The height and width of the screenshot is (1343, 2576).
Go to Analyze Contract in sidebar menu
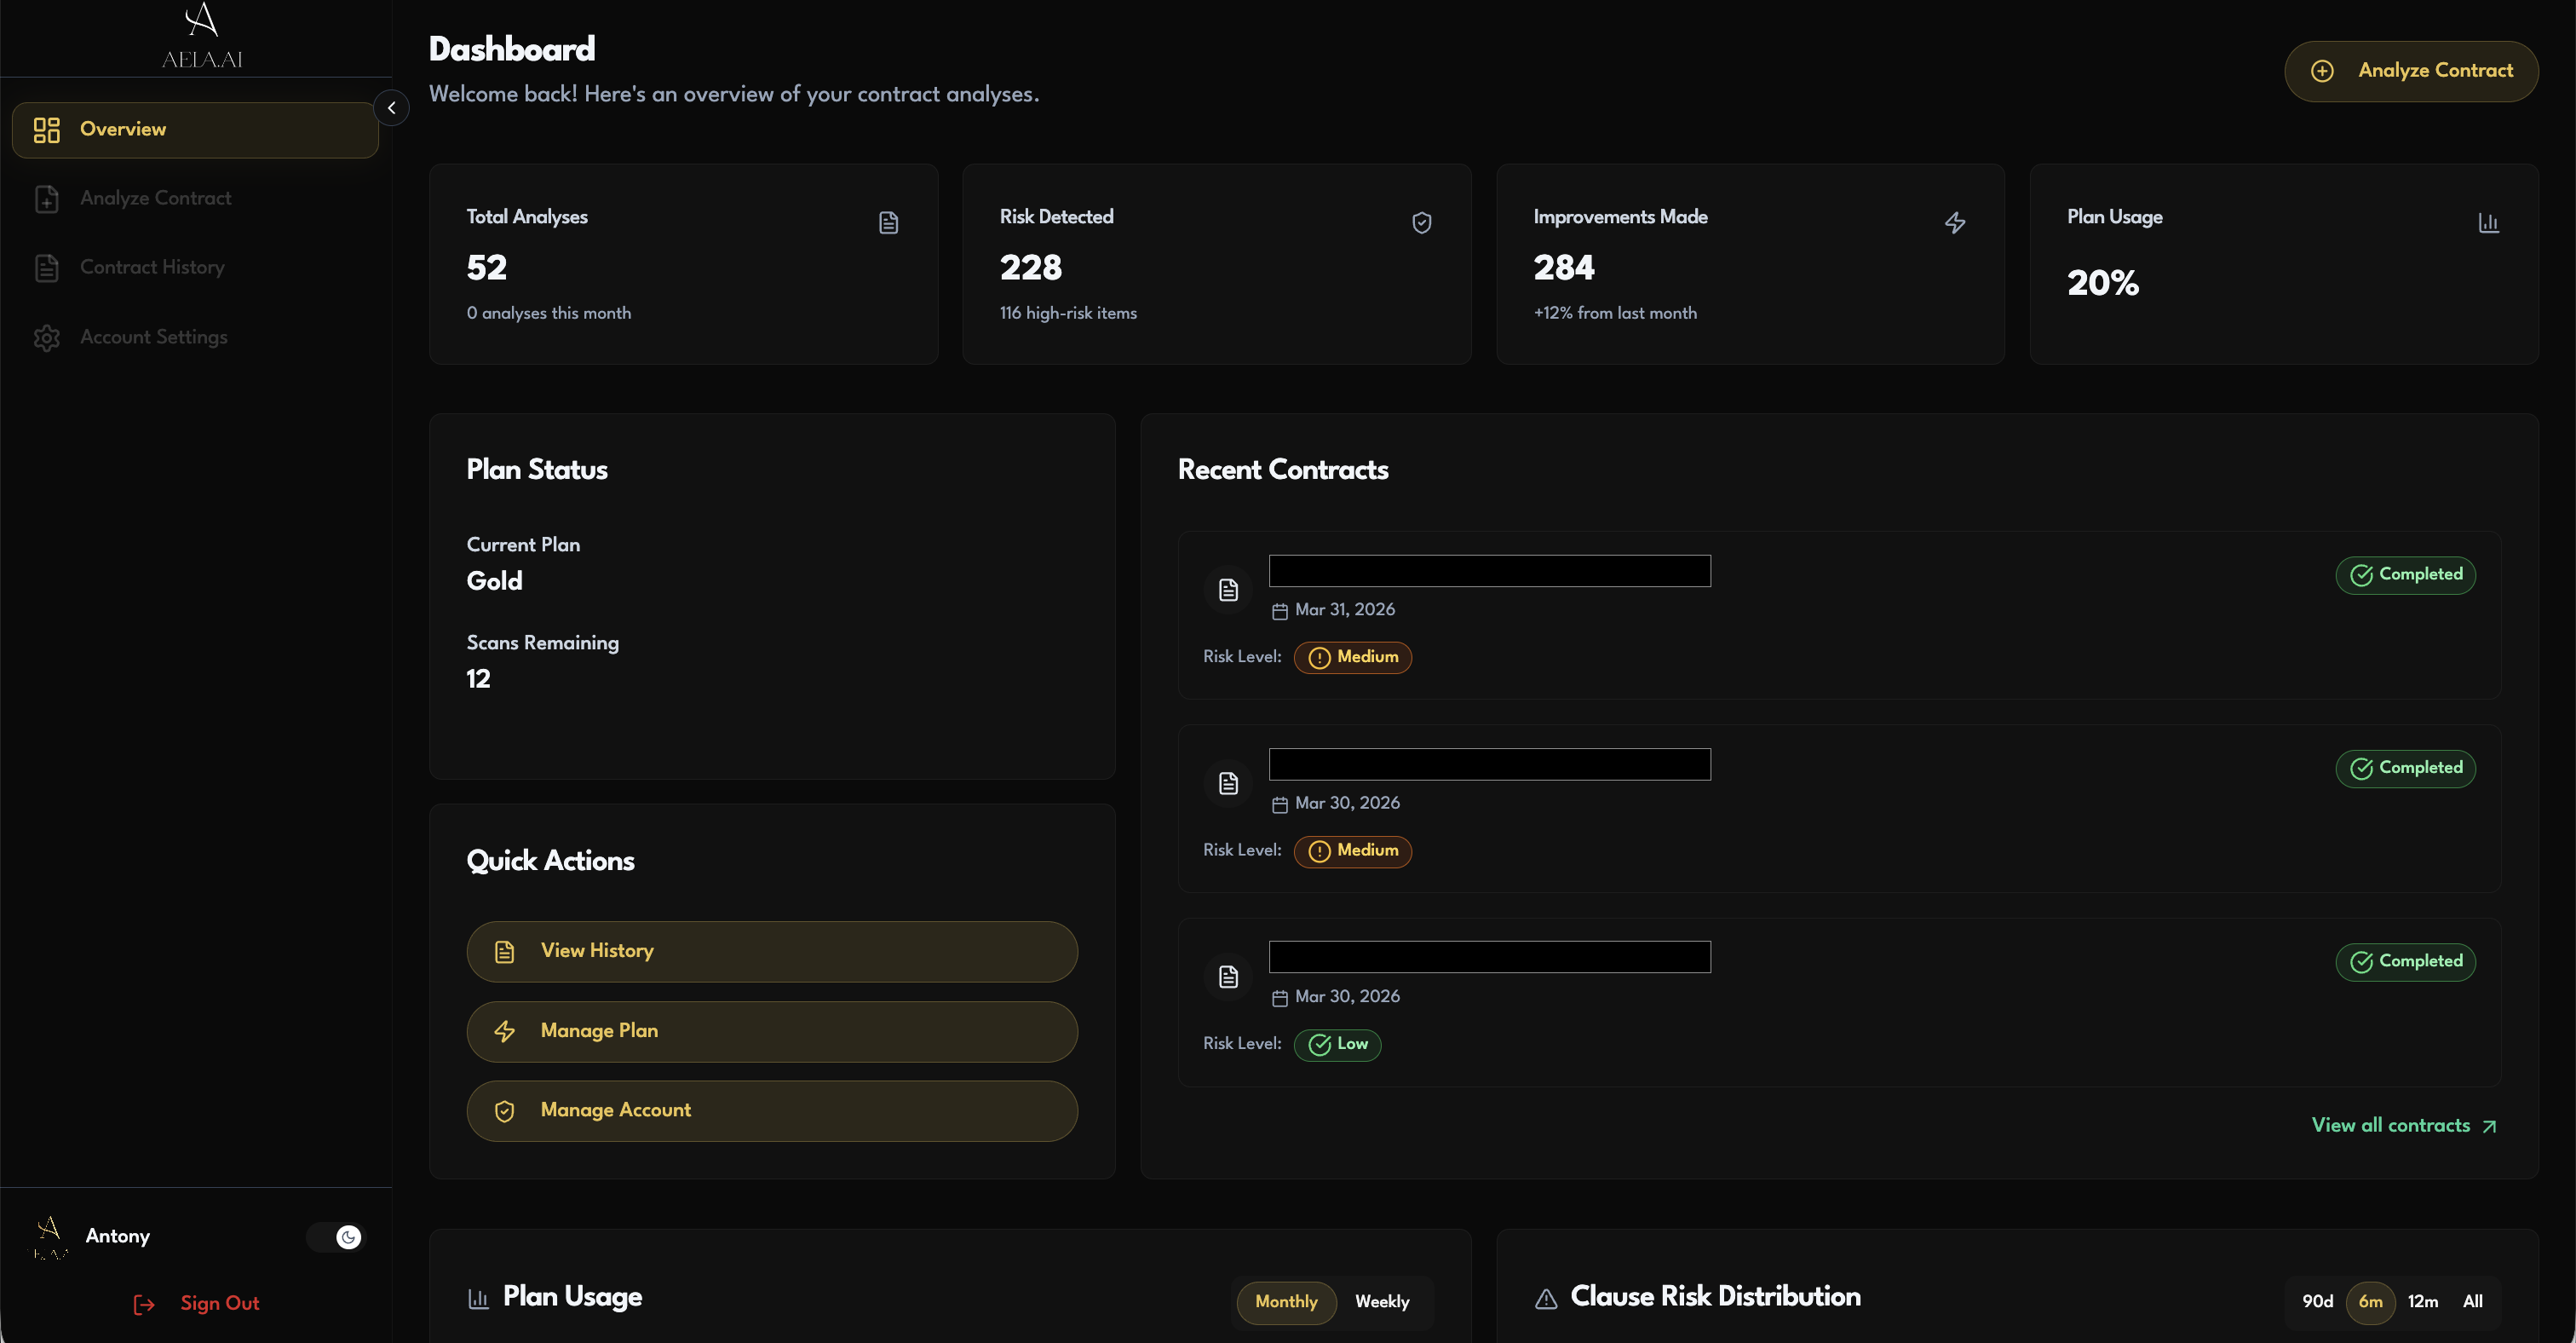click(155, 198)
